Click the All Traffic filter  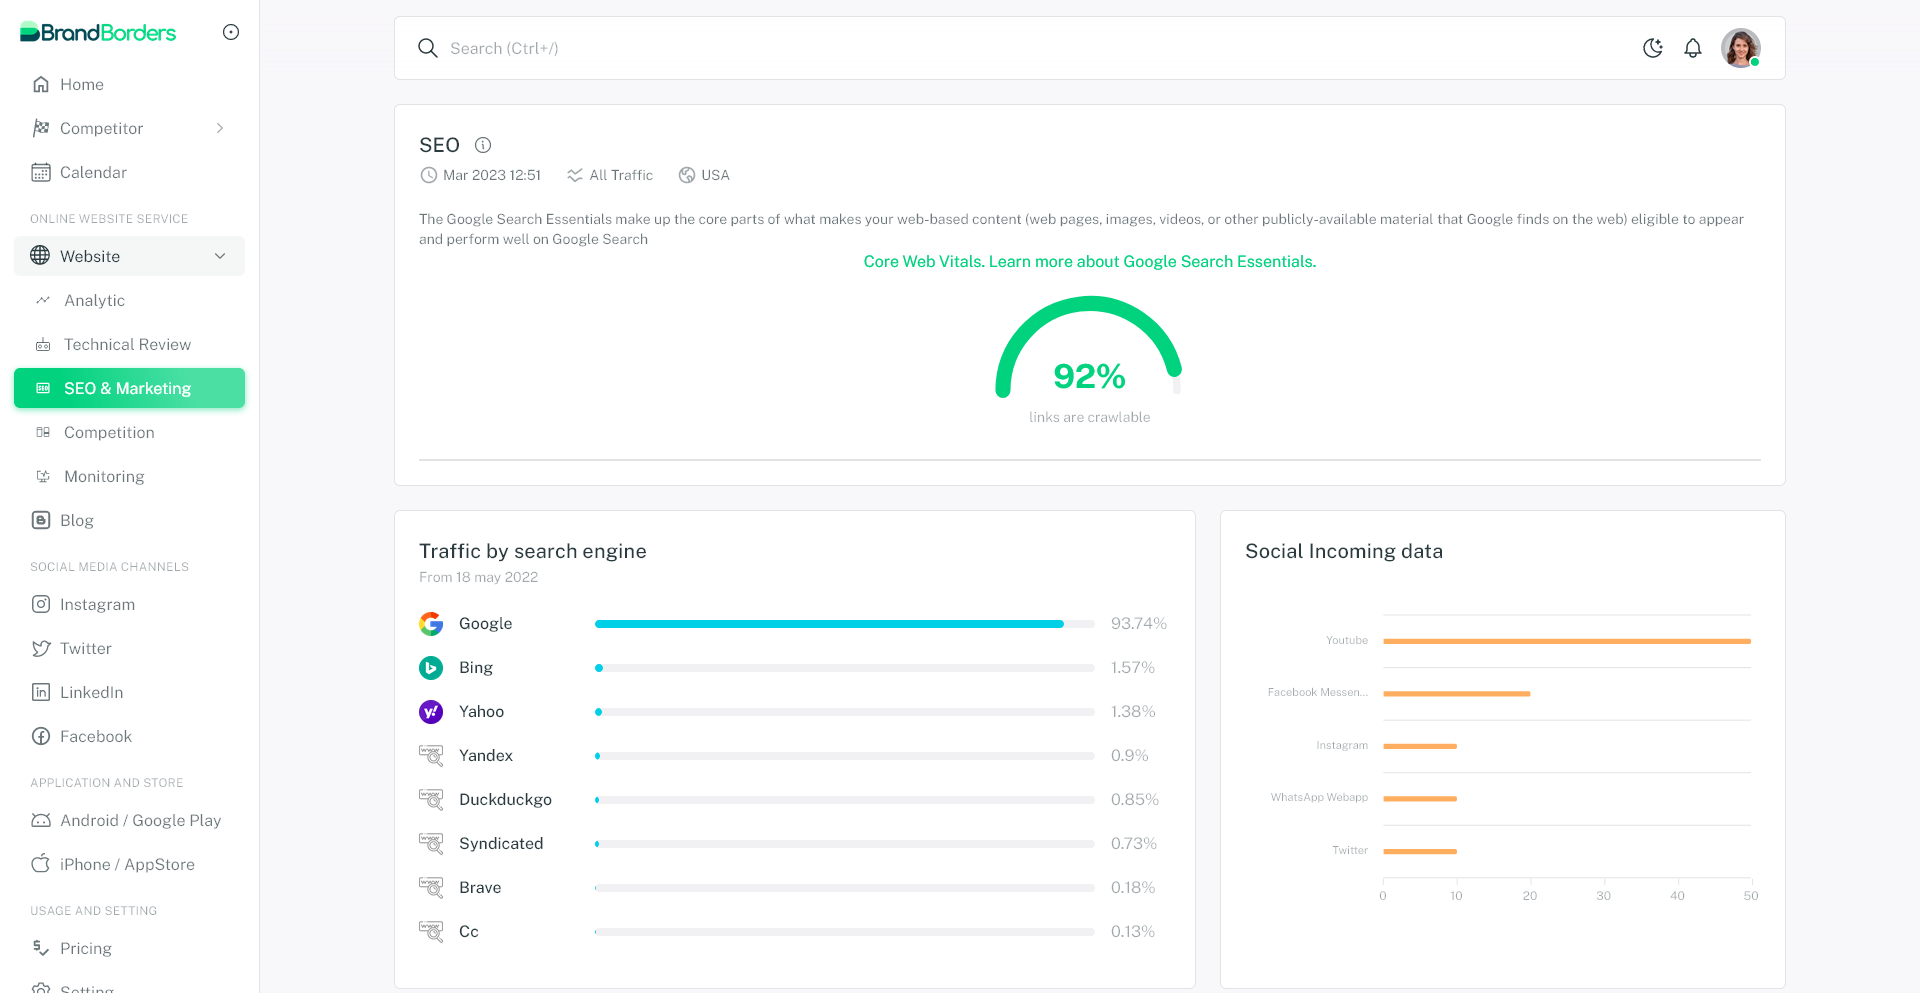tap(610, 175)
